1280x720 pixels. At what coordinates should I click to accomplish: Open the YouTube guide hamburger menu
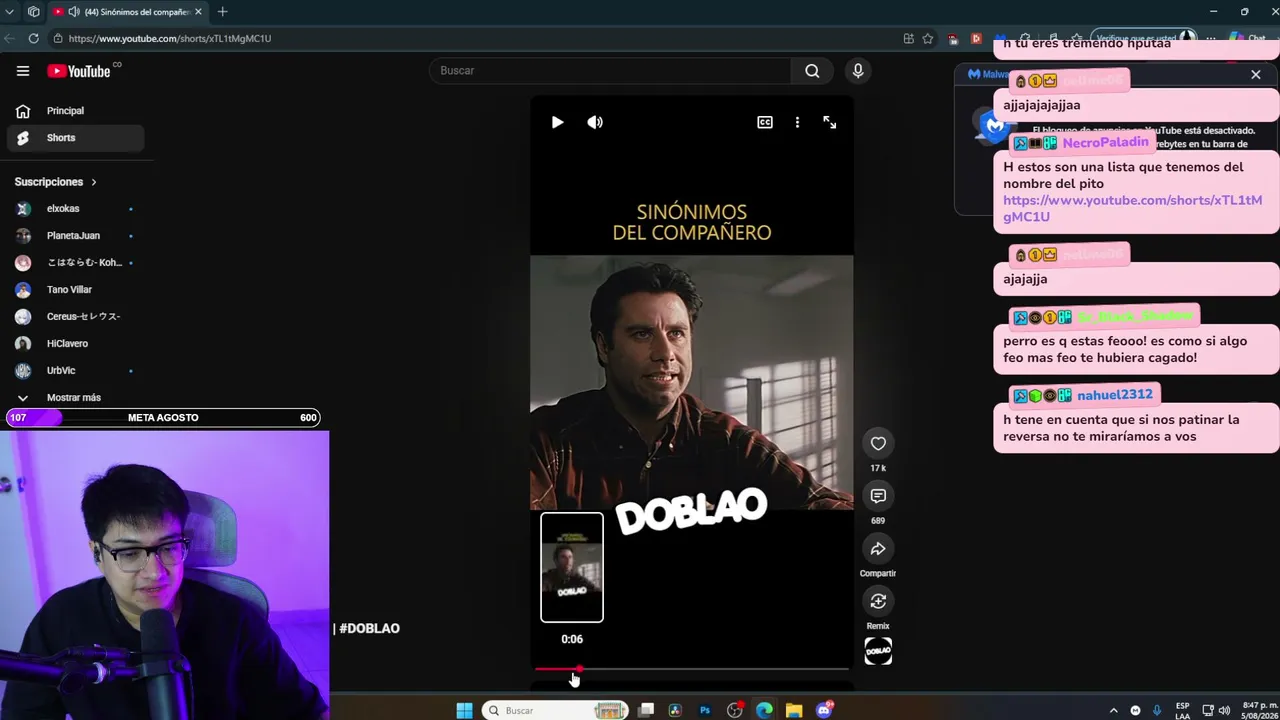[23, 71]
